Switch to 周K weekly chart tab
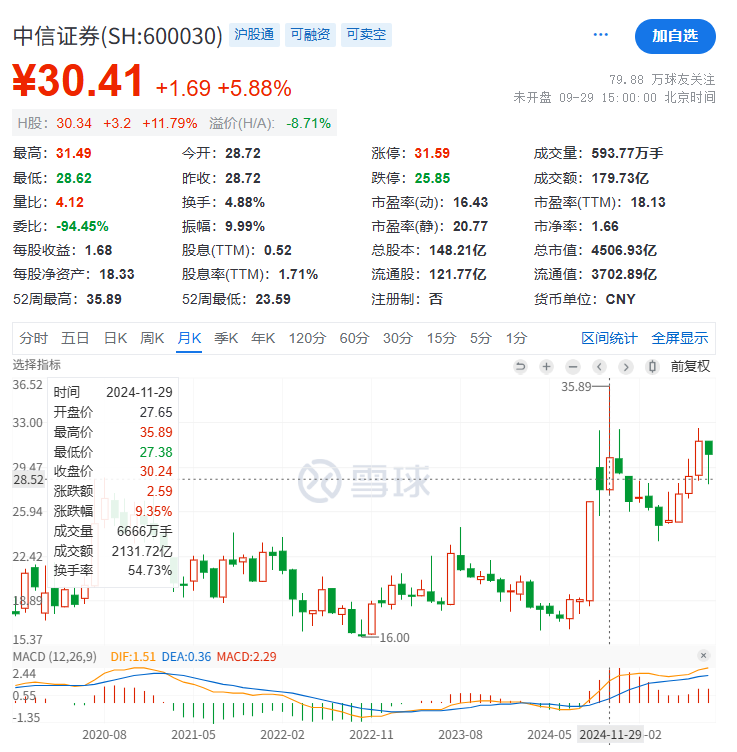Image resolution: width=737 pixels, height=752 pixels. 152,338
